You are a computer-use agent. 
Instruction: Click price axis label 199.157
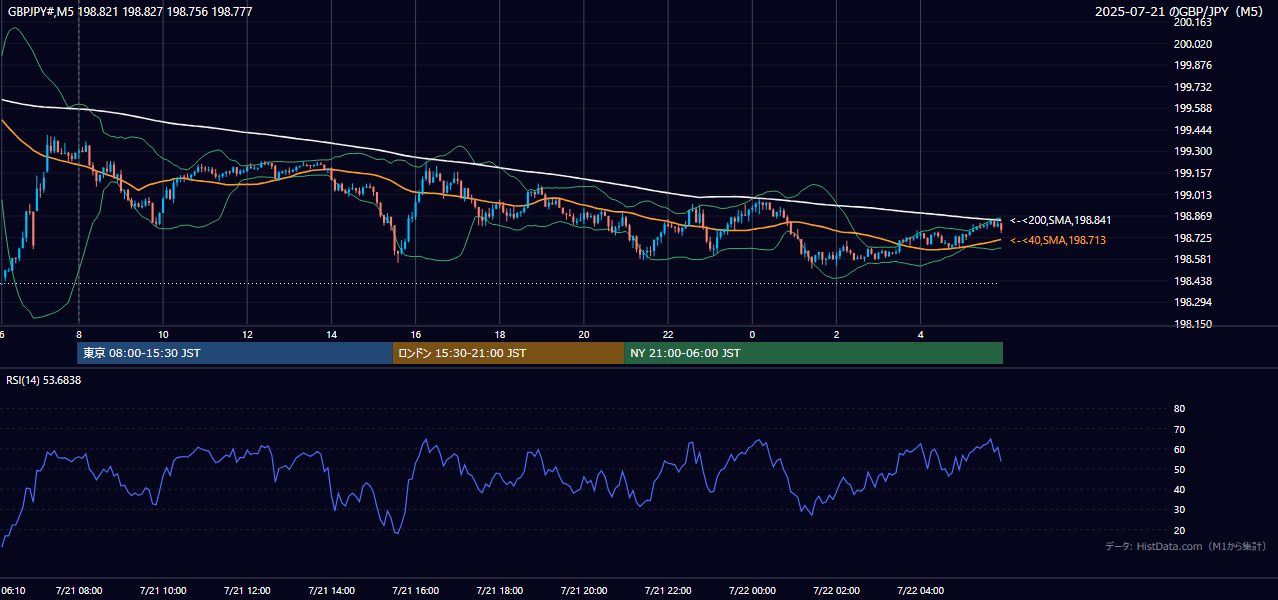pos(1192,173)
